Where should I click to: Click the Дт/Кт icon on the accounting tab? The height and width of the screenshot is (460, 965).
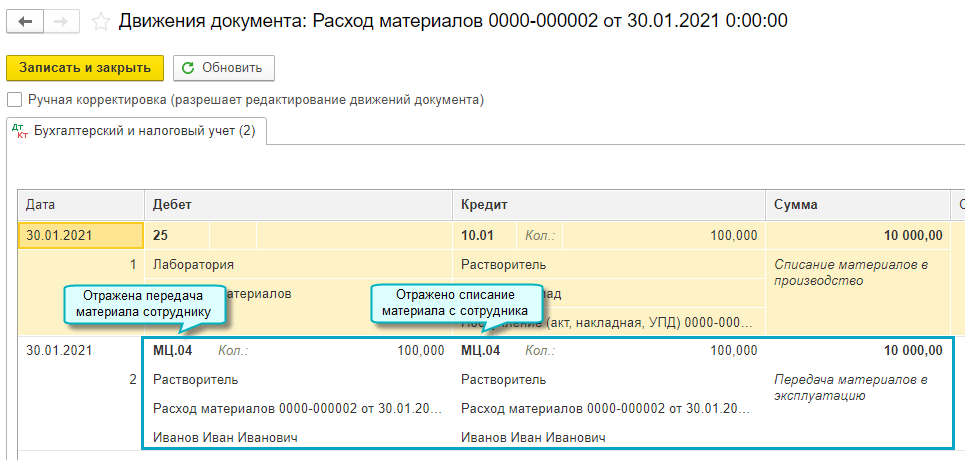point(21,132)
